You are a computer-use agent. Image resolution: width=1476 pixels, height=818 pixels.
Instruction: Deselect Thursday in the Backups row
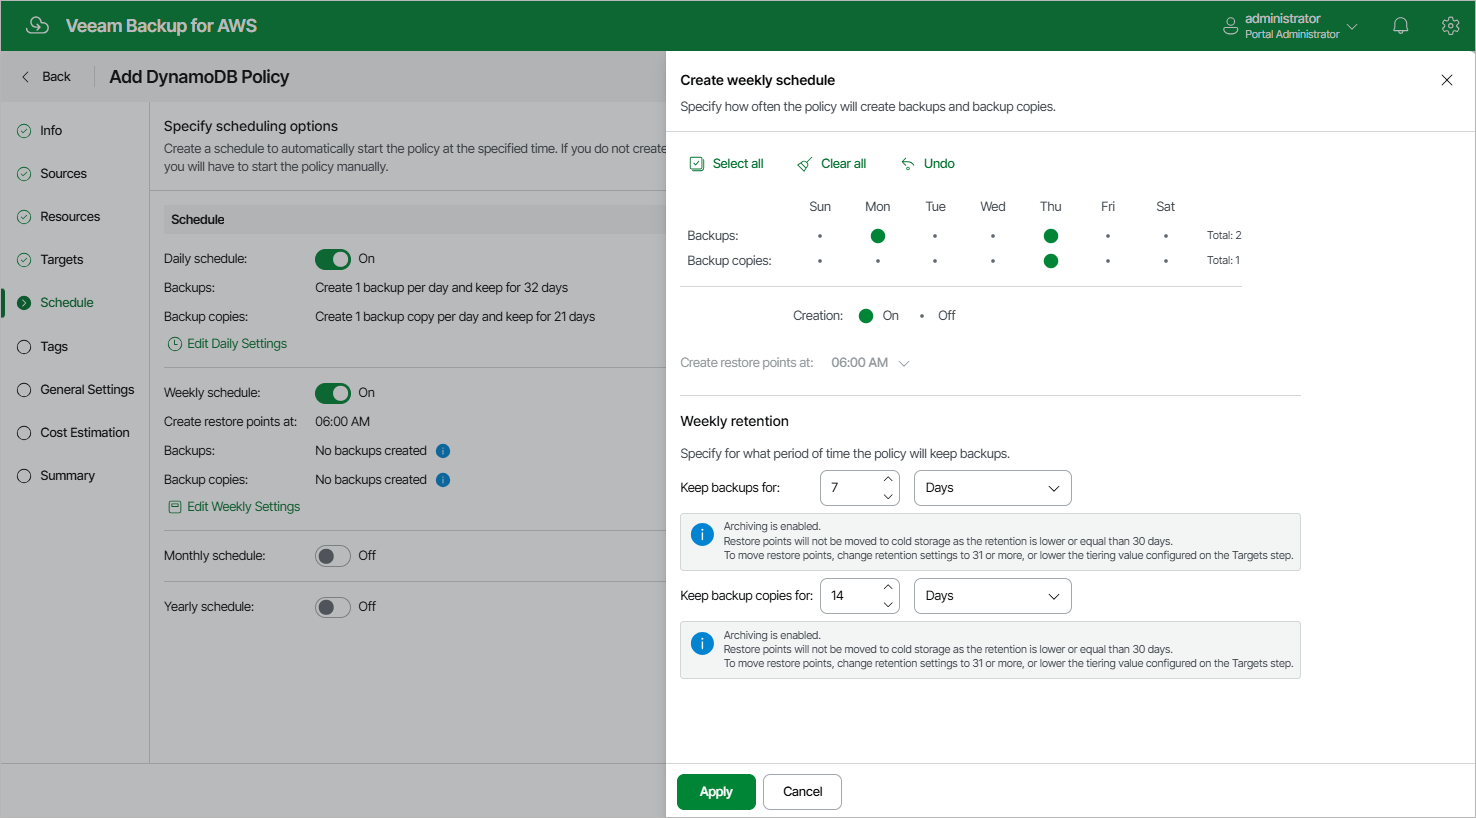(x=1051, y=236)
